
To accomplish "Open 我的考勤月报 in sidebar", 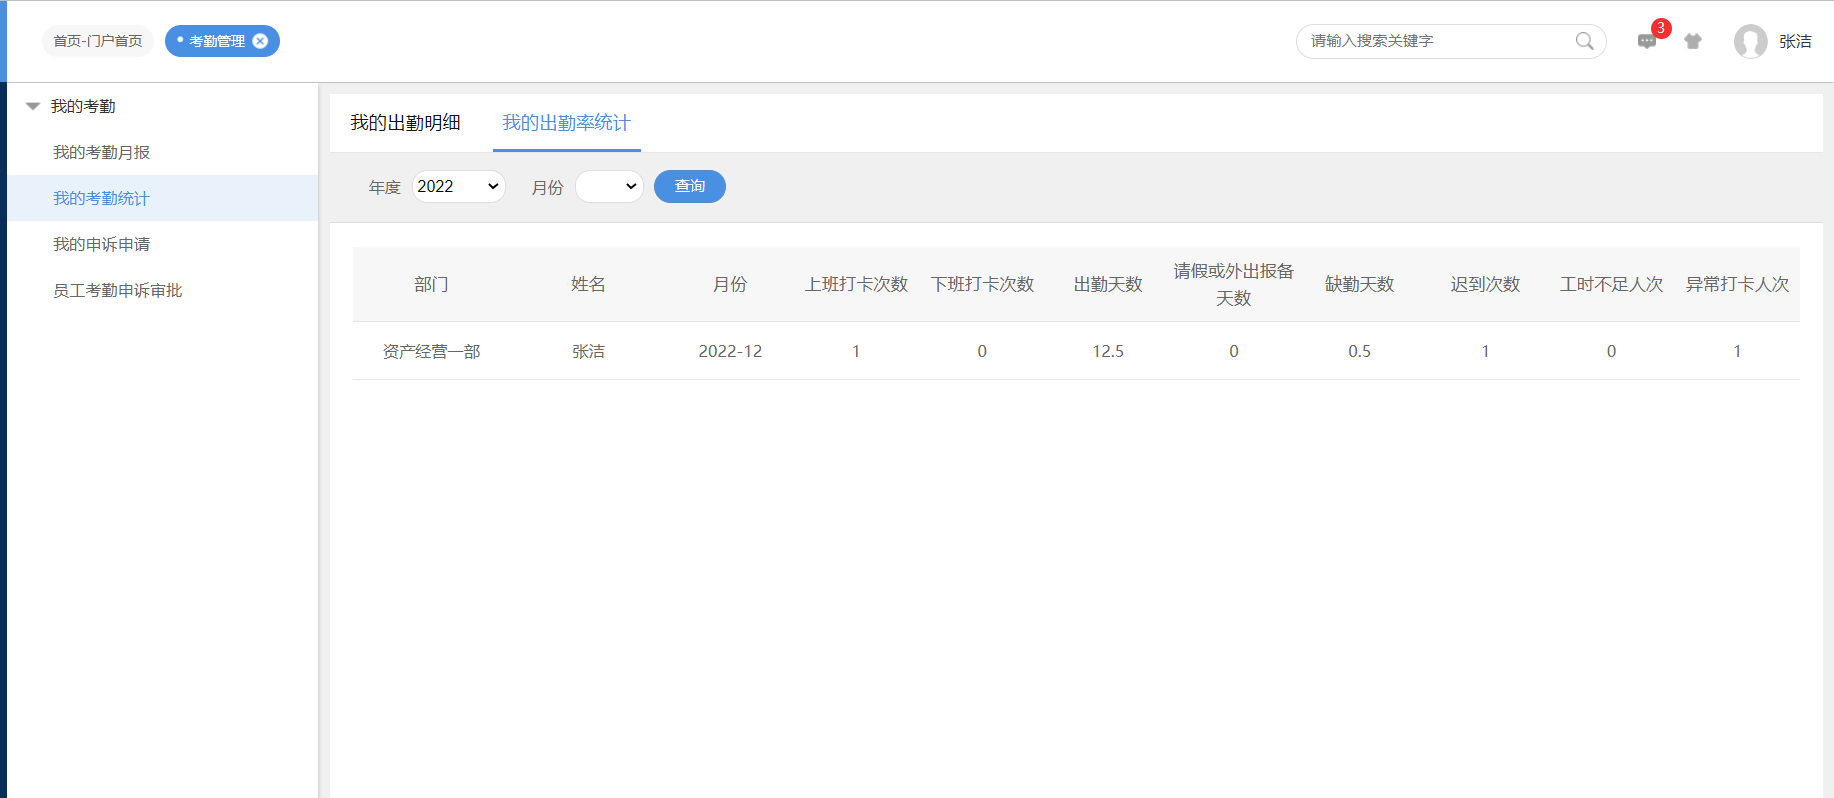I will 101,152.
